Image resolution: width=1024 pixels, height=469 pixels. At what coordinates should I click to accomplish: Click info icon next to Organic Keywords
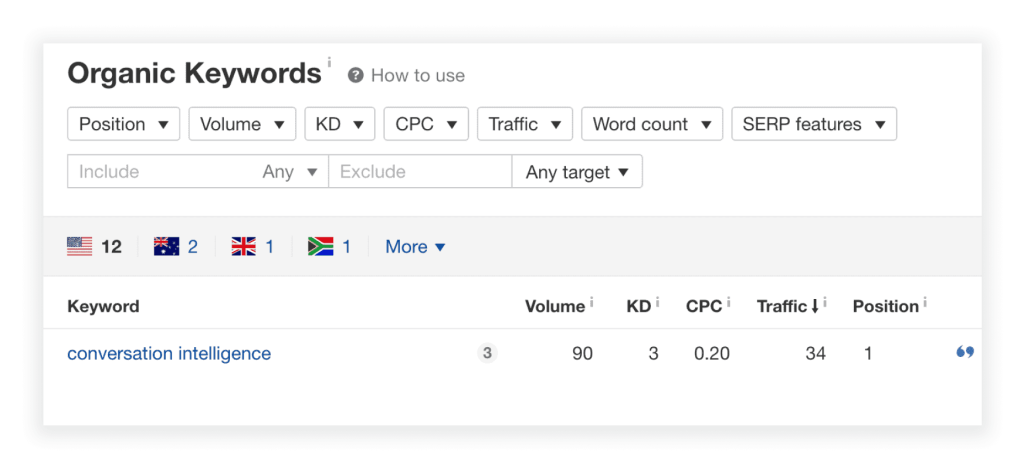(x=329, y=63)
